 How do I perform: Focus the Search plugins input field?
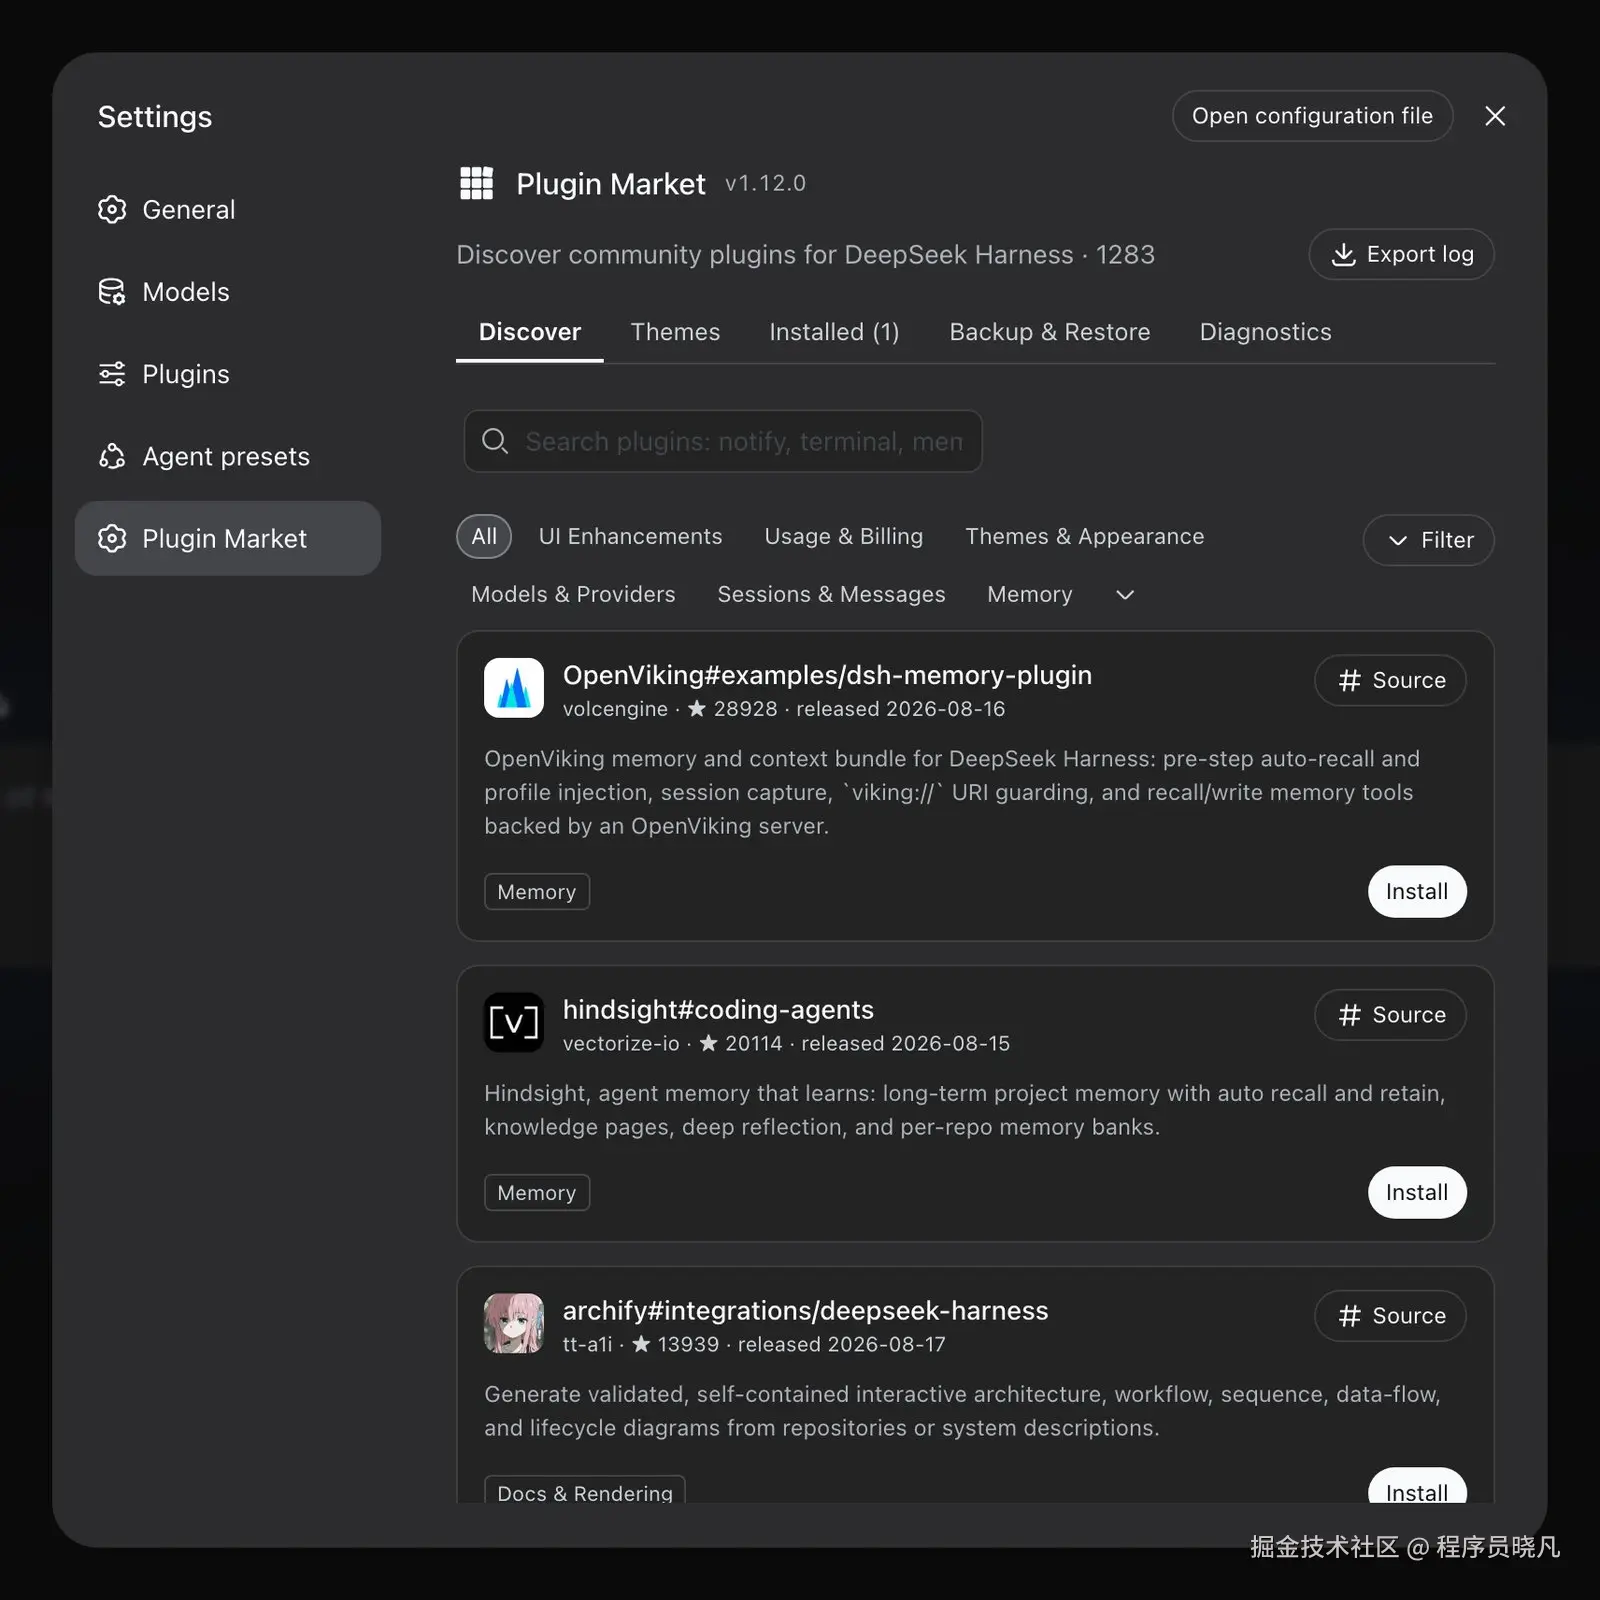point(723,441)
